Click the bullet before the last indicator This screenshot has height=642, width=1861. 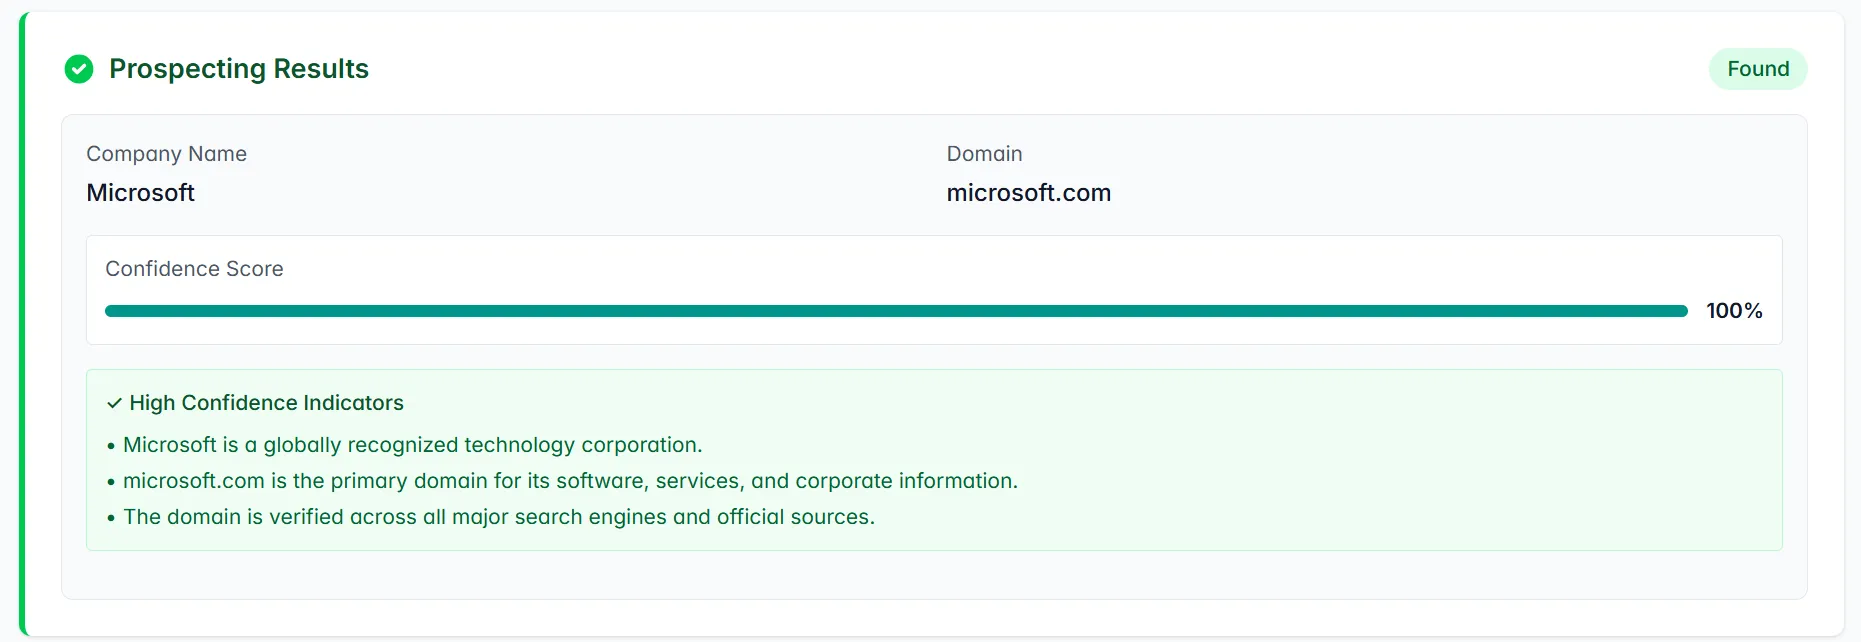111,518
